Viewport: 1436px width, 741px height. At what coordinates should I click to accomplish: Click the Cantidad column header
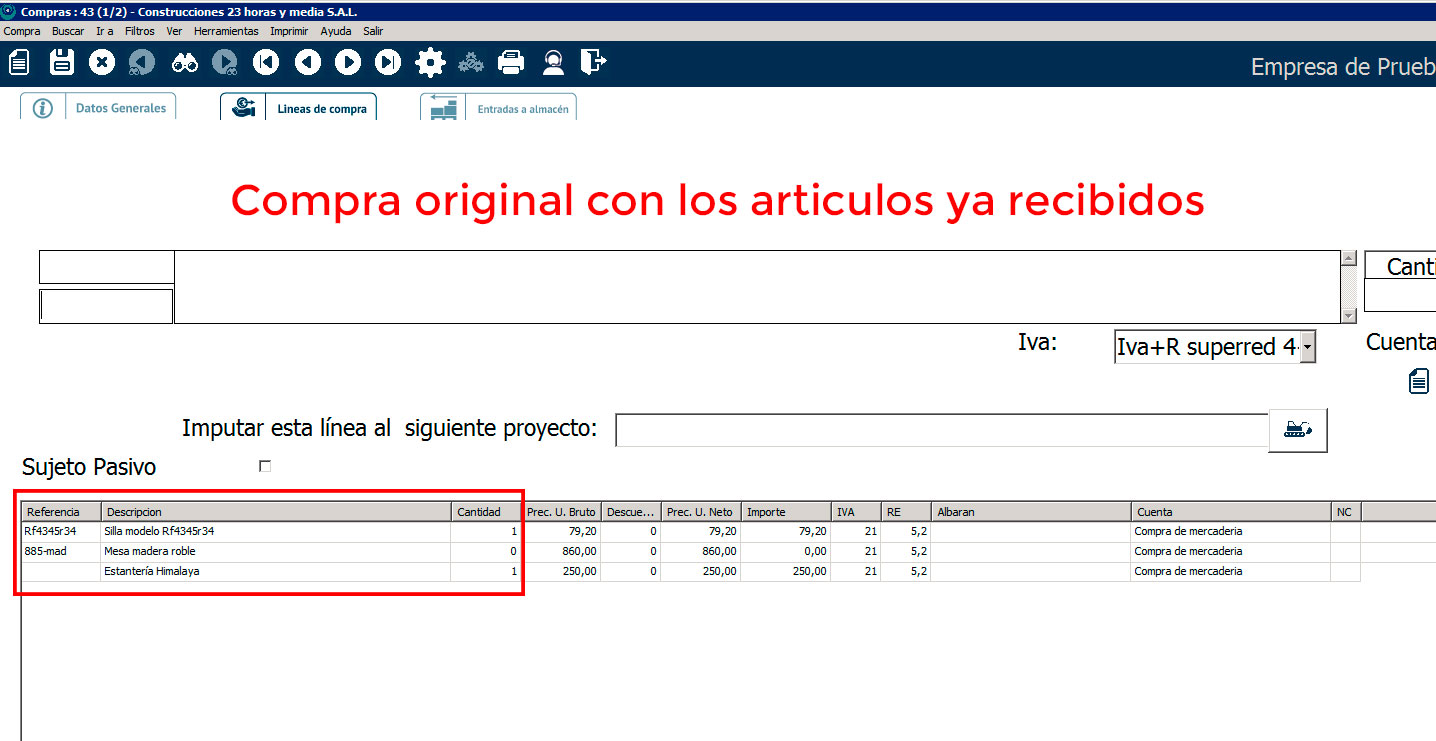point(486,512)
